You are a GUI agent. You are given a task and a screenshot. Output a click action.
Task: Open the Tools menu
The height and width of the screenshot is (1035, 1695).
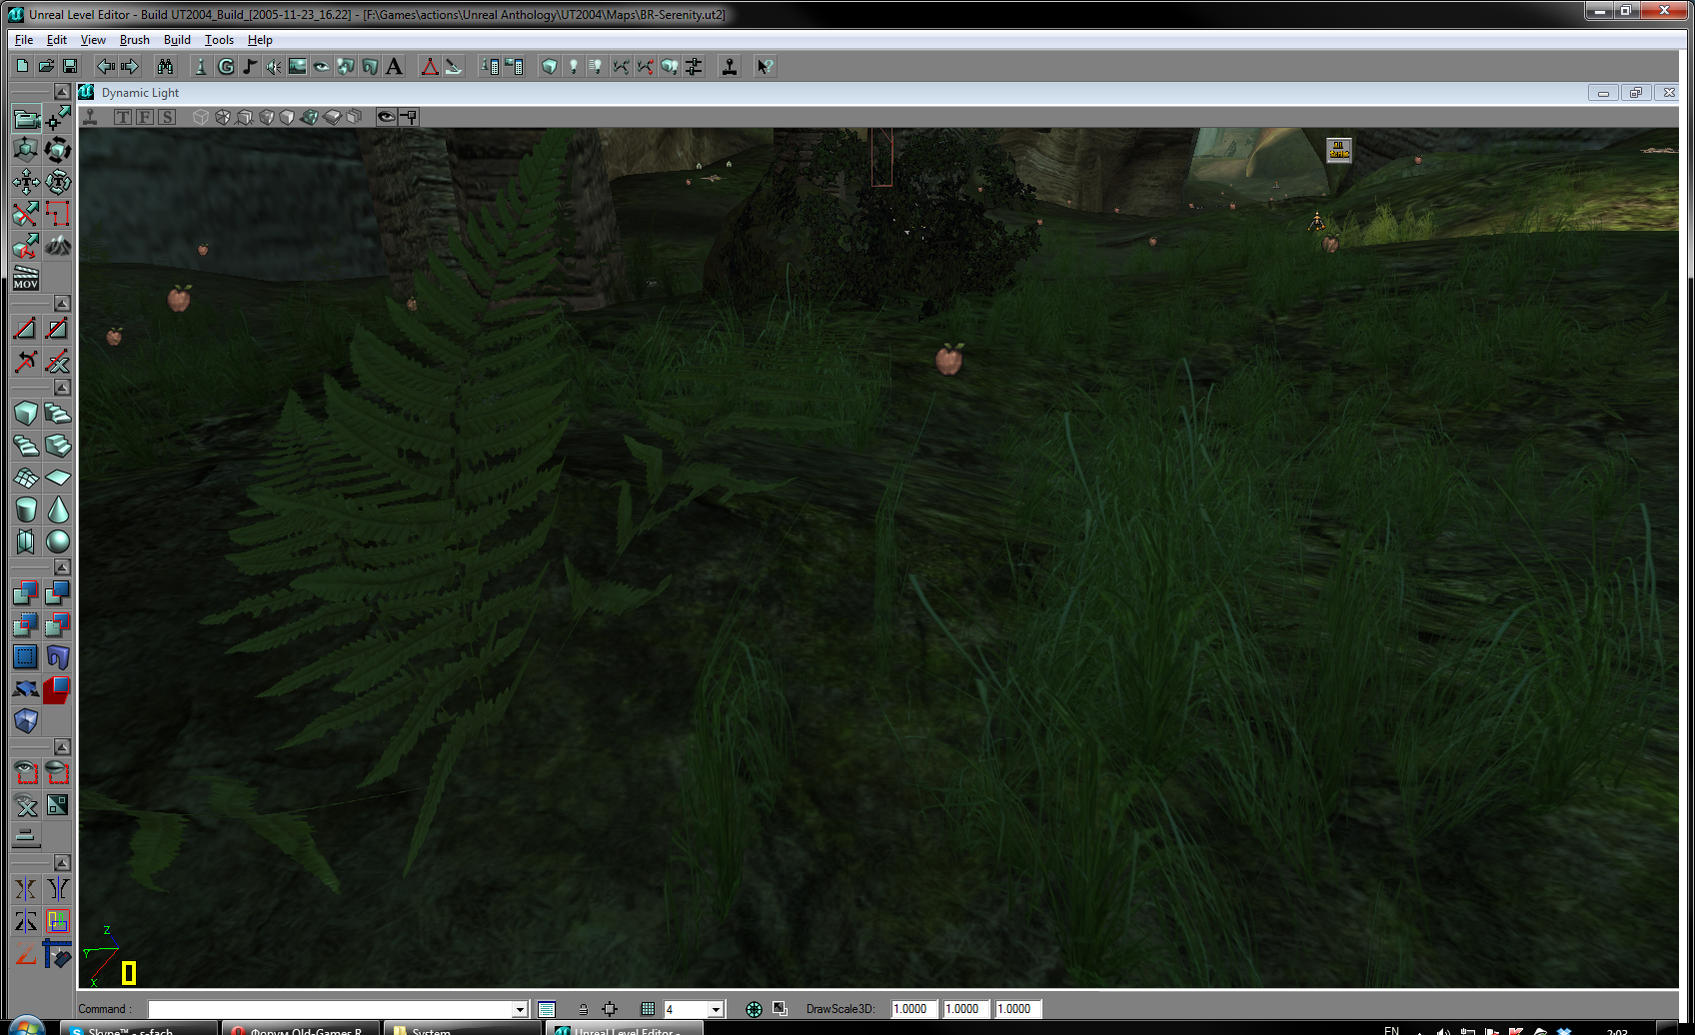click(x=219, y=40)
